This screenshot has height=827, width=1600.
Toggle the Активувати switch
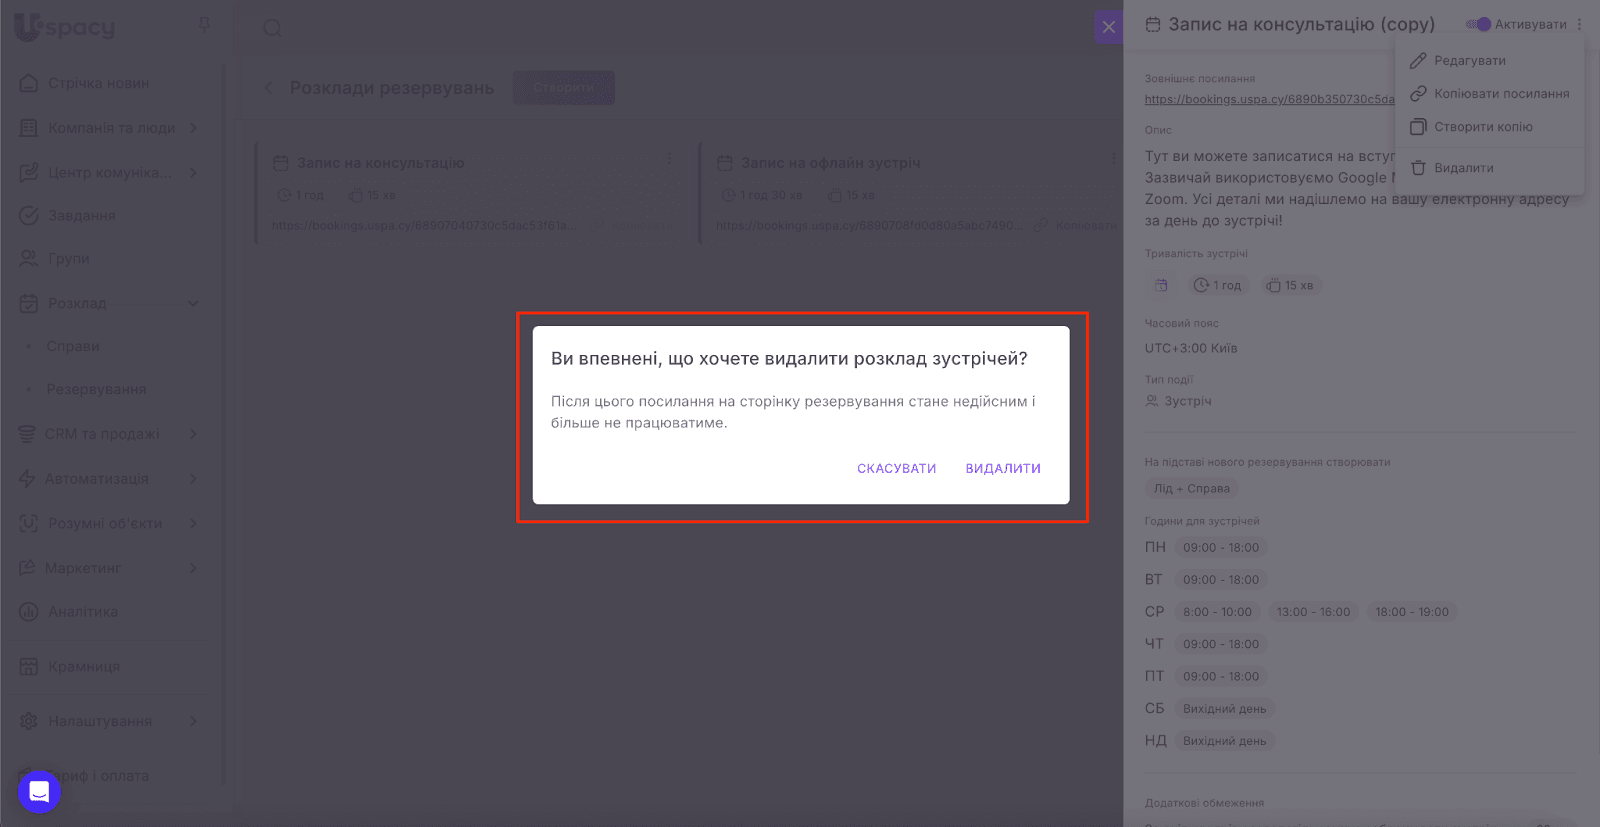point(1479,24)
